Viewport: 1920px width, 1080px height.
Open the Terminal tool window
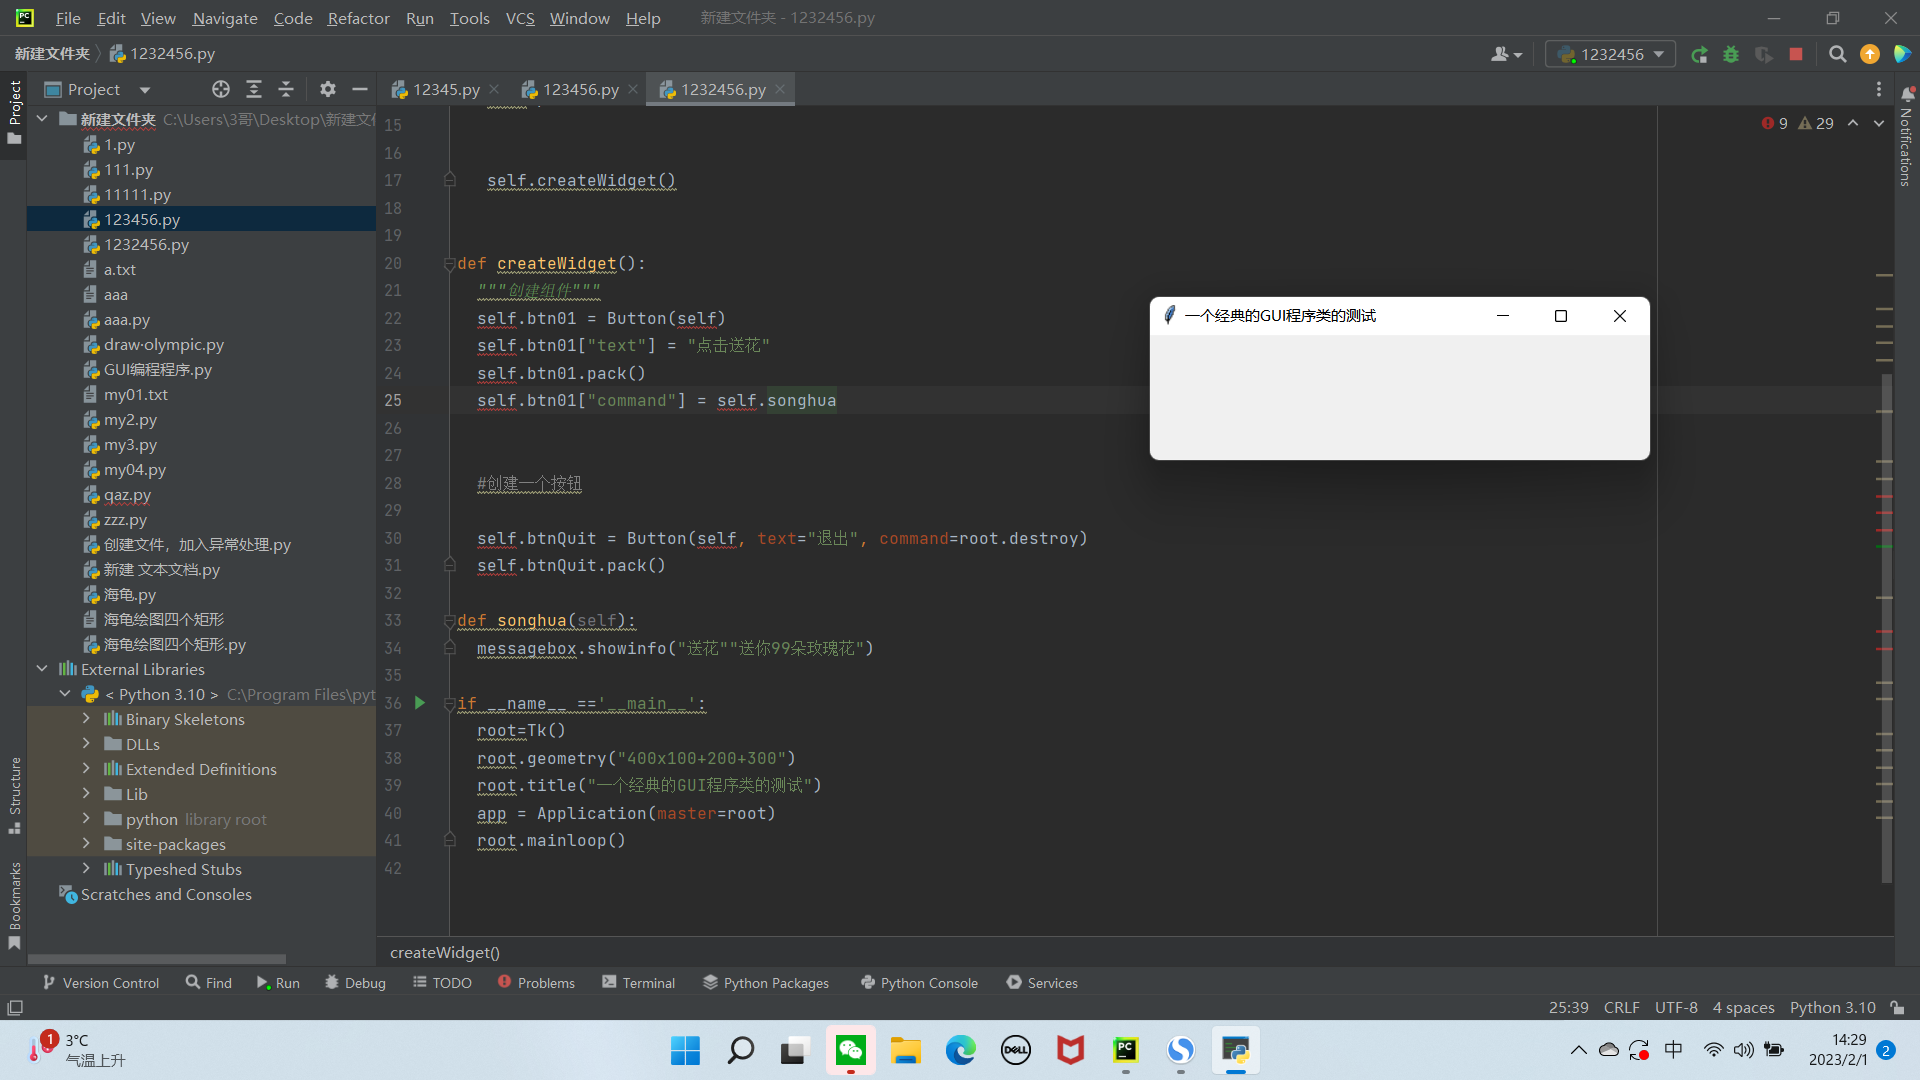pos(639,983)
